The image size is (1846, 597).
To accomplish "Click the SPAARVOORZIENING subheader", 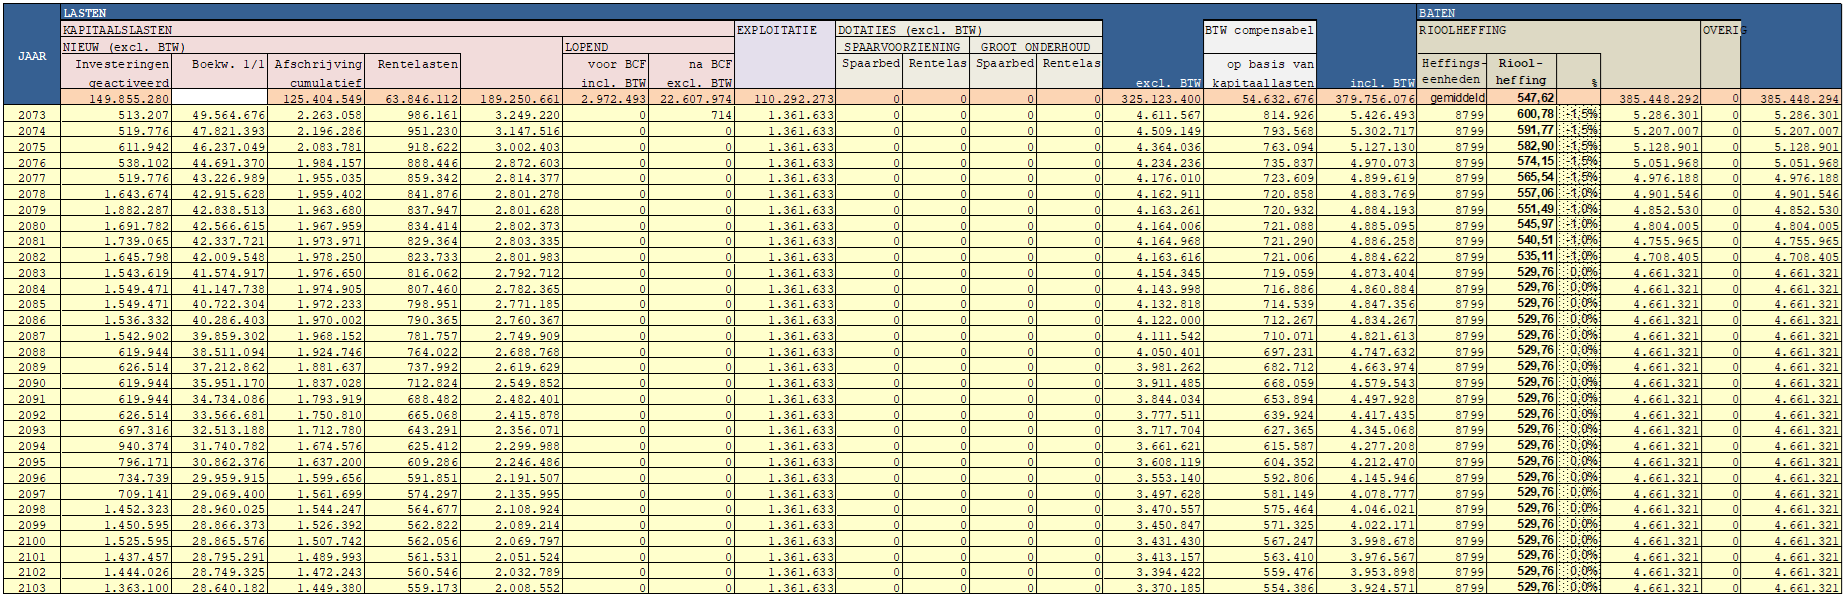I will point(902,47).
